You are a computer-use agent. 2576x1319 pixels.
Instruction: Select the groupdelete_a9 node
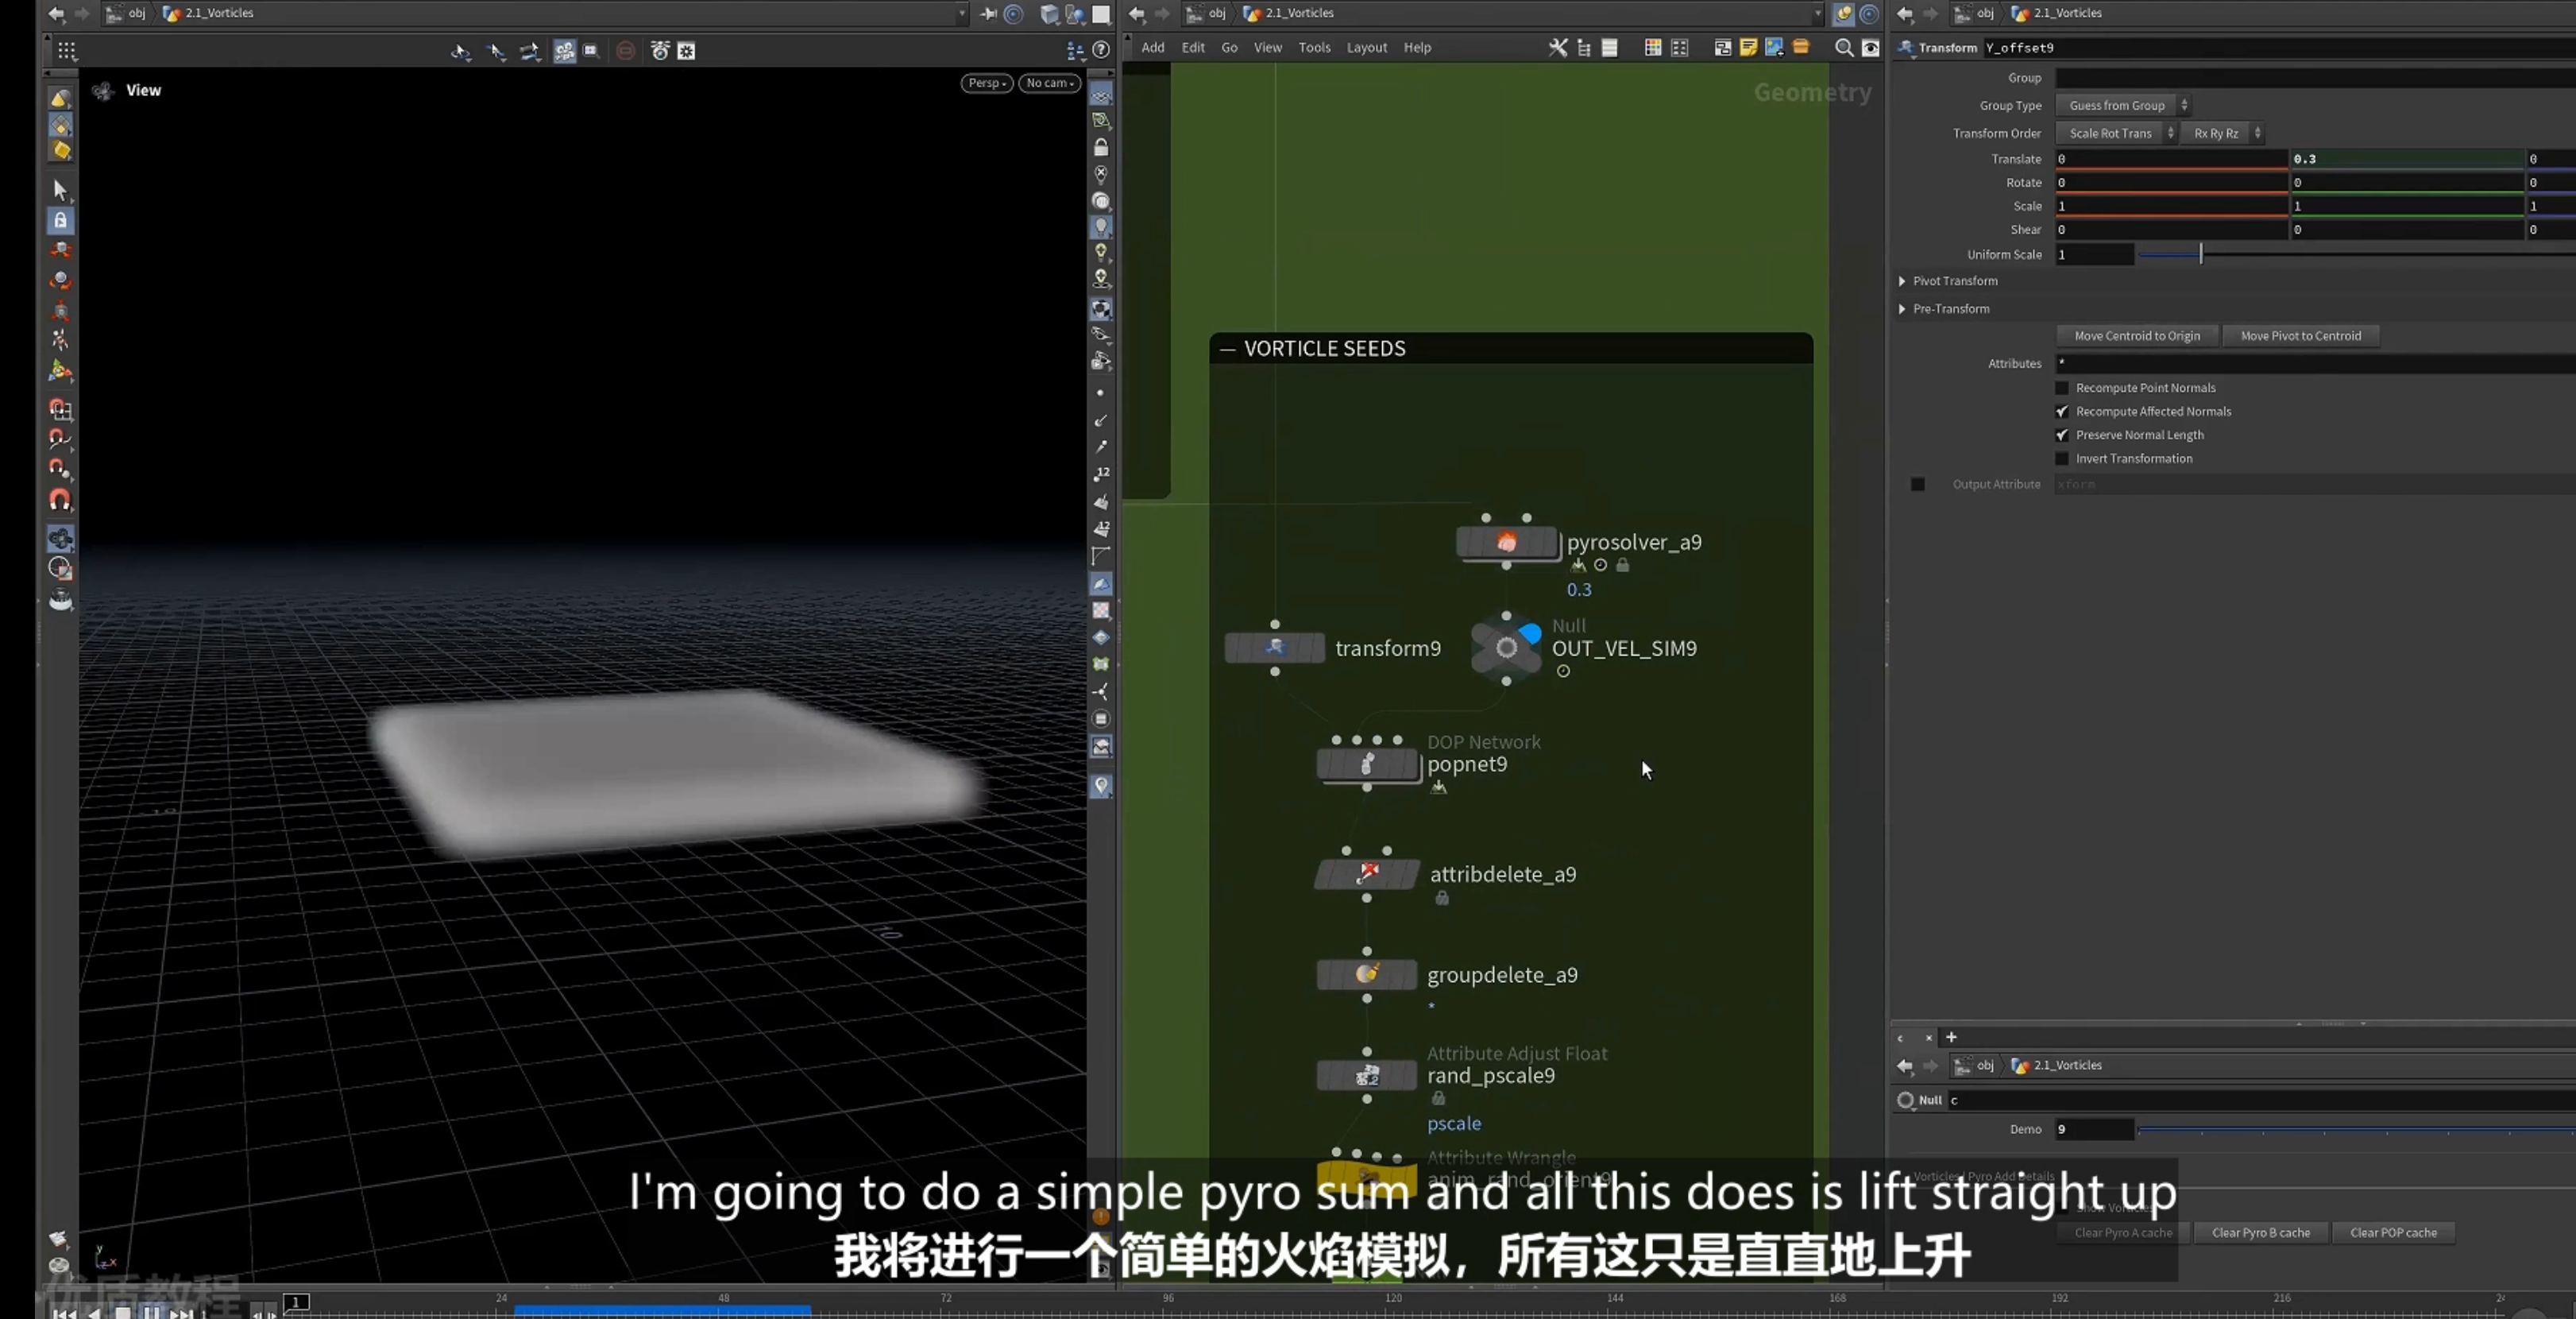1366,974
